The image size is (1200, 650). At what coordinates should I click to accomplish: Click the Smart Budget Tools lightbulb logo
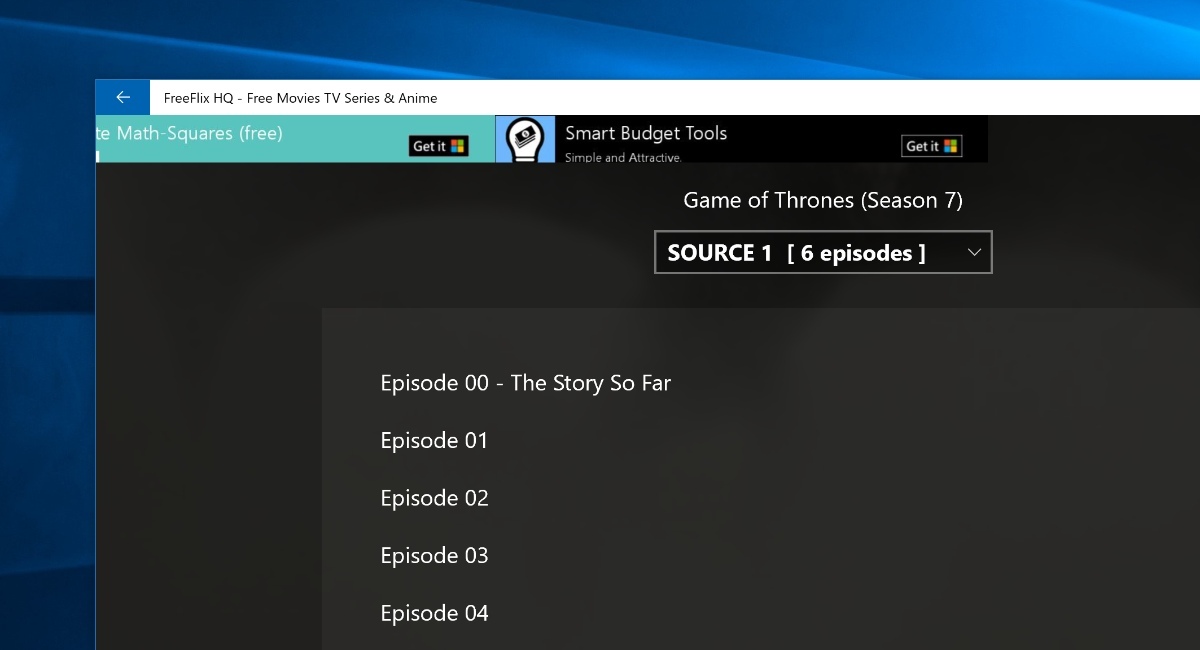coord(525,139)
